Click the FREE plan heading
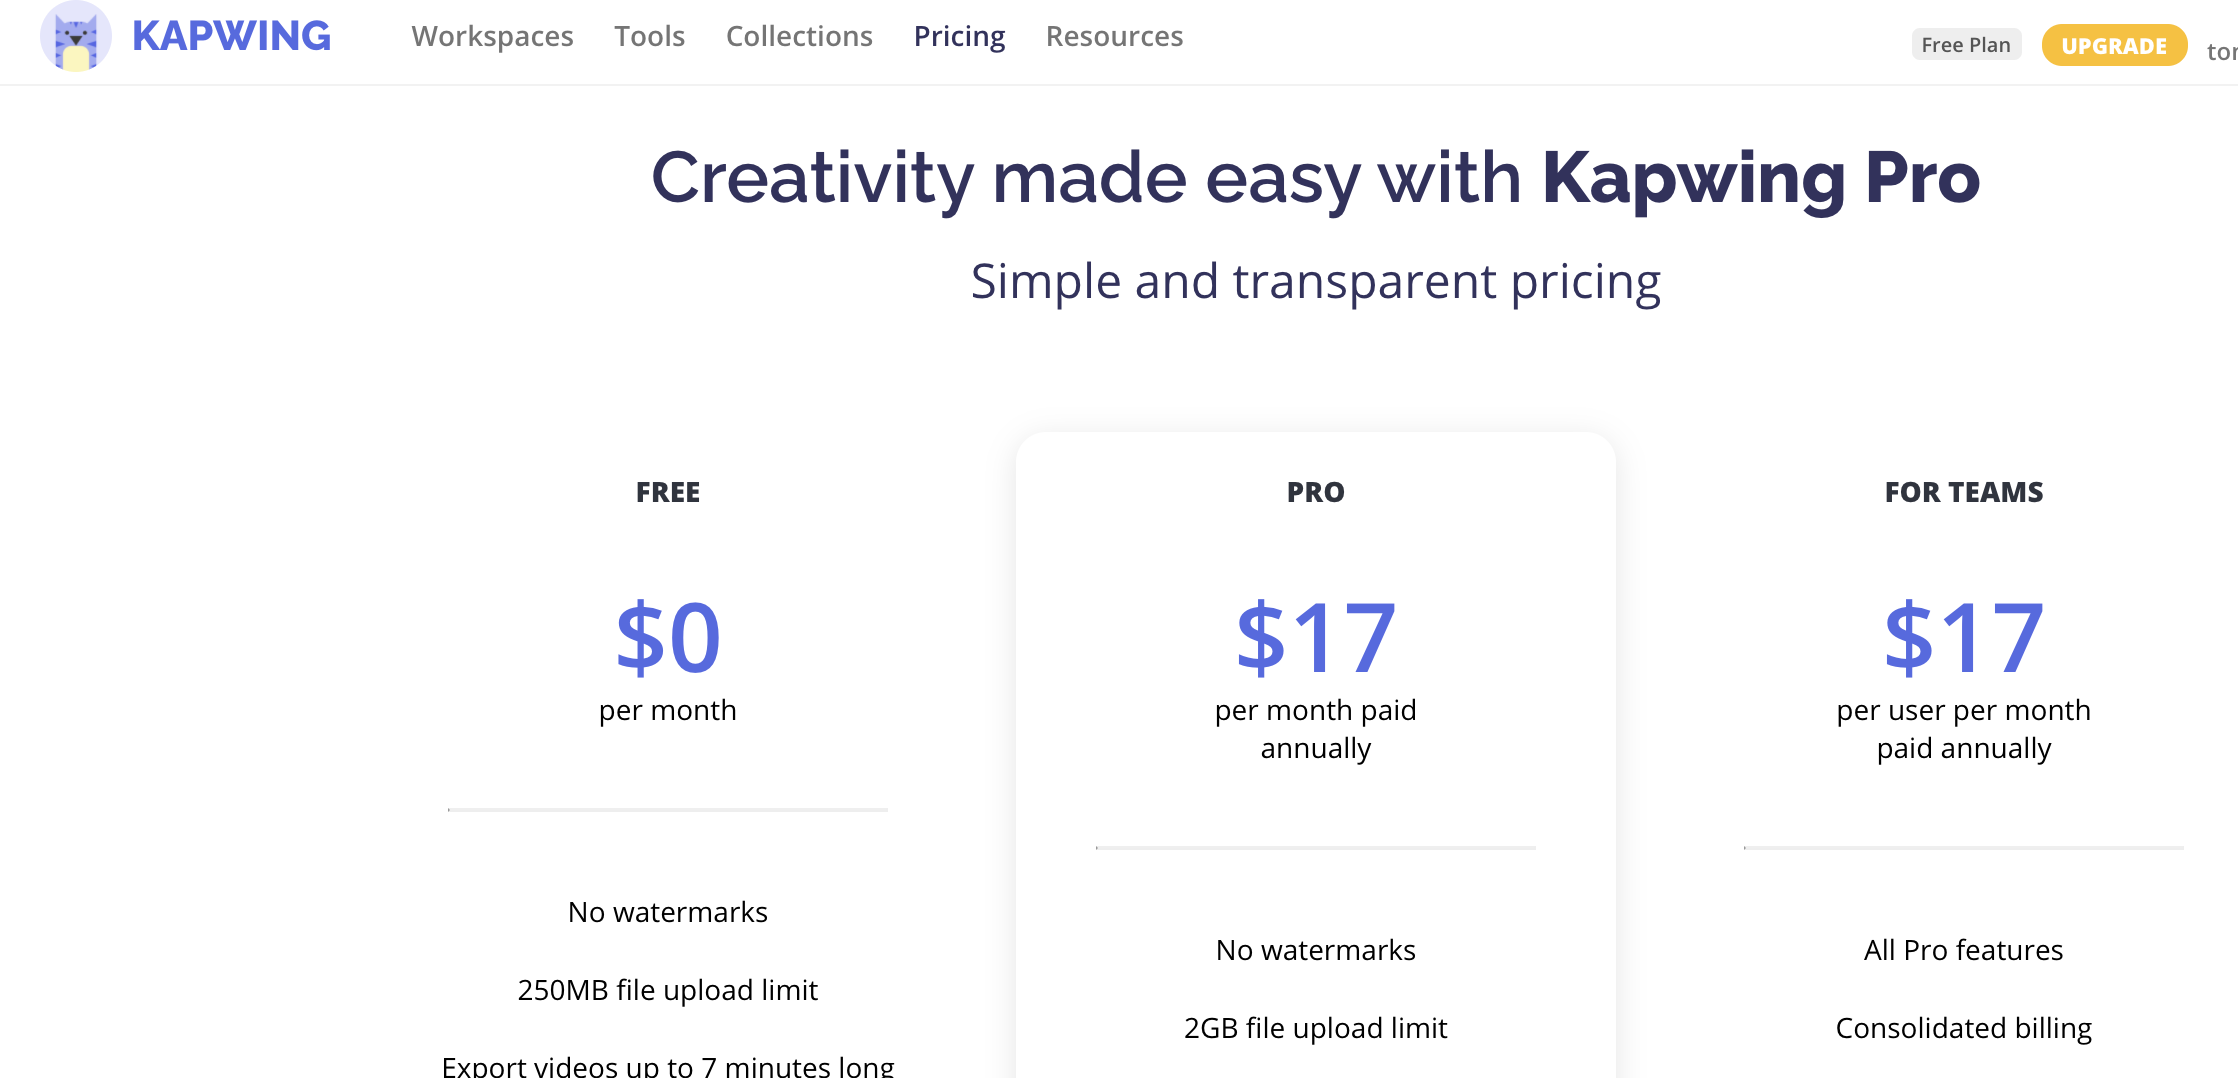The image size is (2238, 1078). 668,492
